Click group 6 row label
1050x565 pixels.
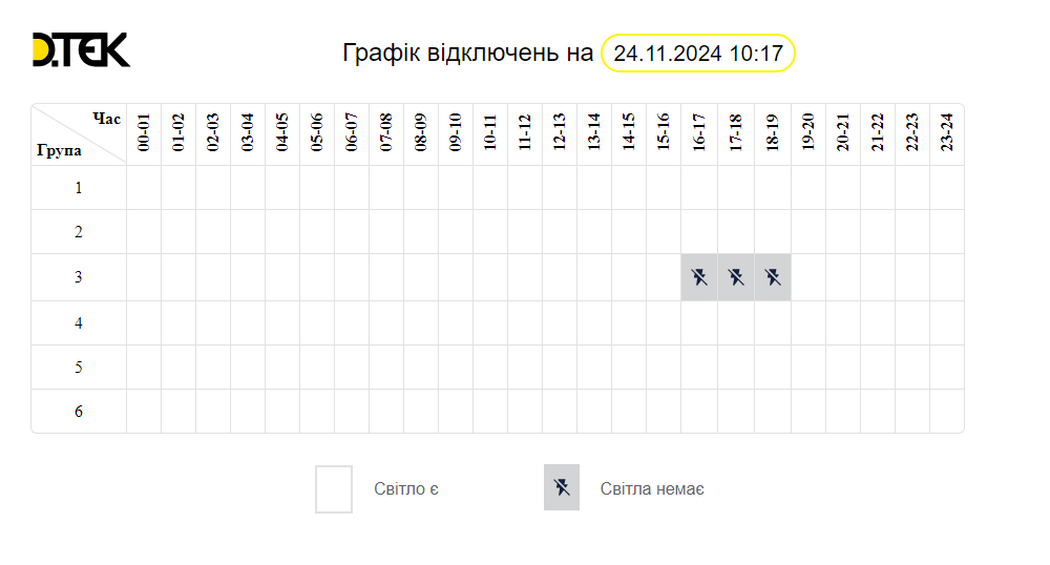(79, 411)
